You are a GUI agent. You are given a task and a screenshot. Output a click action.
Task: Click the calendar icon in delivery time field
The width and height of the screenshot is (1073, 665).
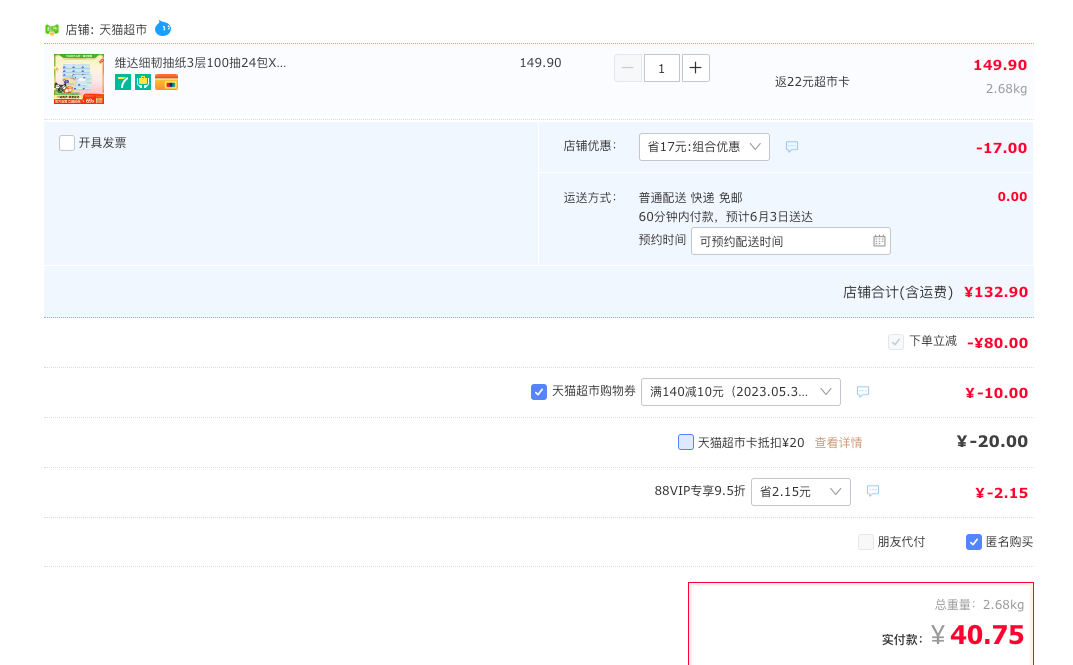[x=879, y=241]
